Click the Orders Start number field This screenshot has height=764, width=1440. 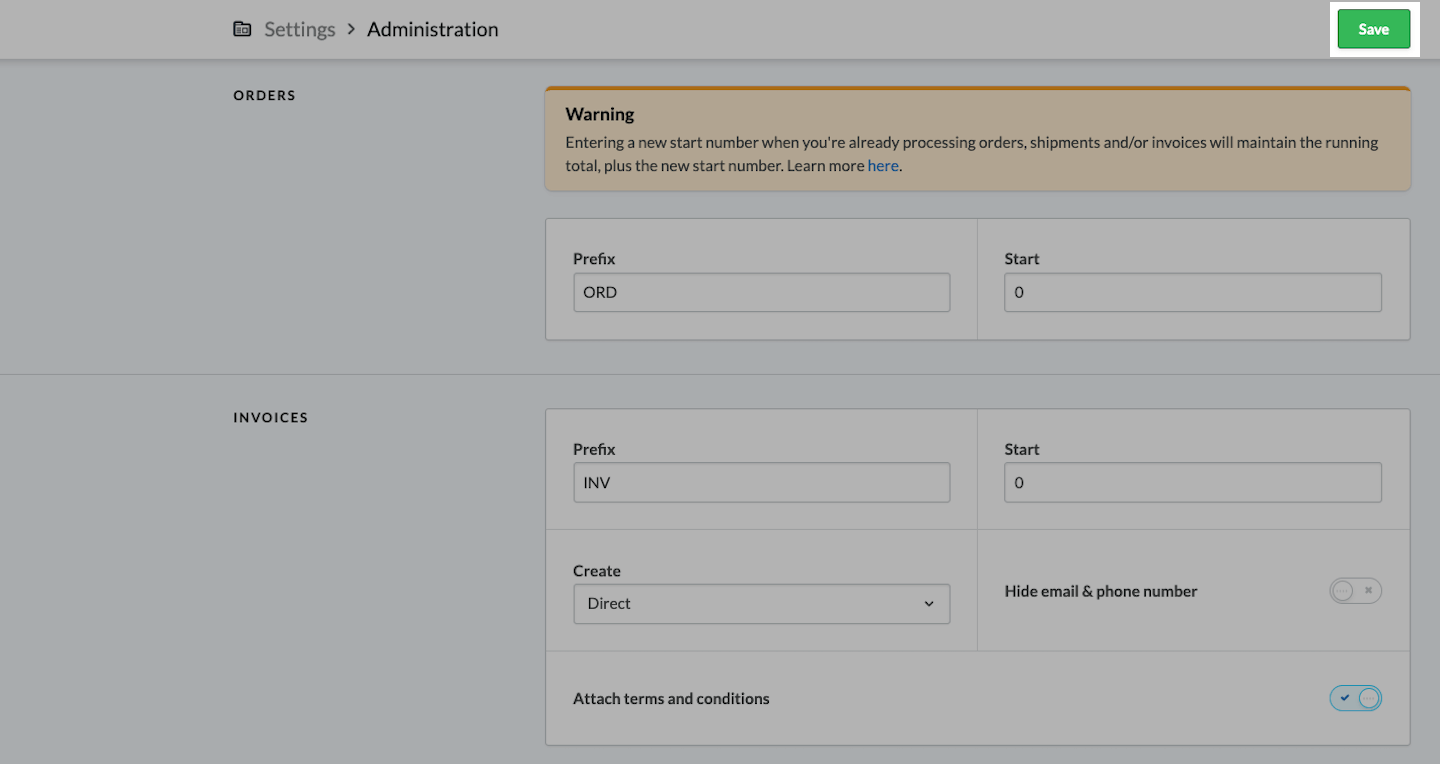click(x=1192, y=293)
